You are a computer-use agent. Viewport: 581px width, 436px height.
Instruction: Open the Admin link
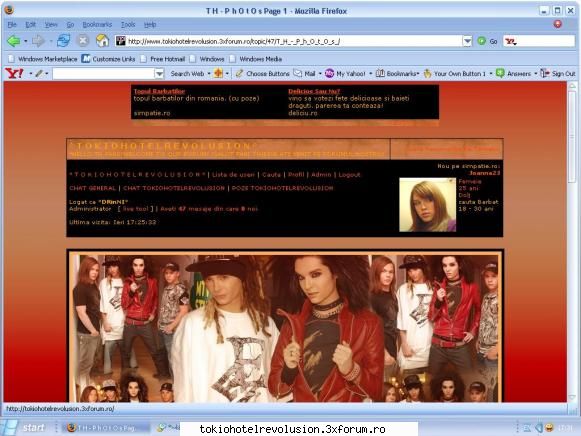coord(321,174)
